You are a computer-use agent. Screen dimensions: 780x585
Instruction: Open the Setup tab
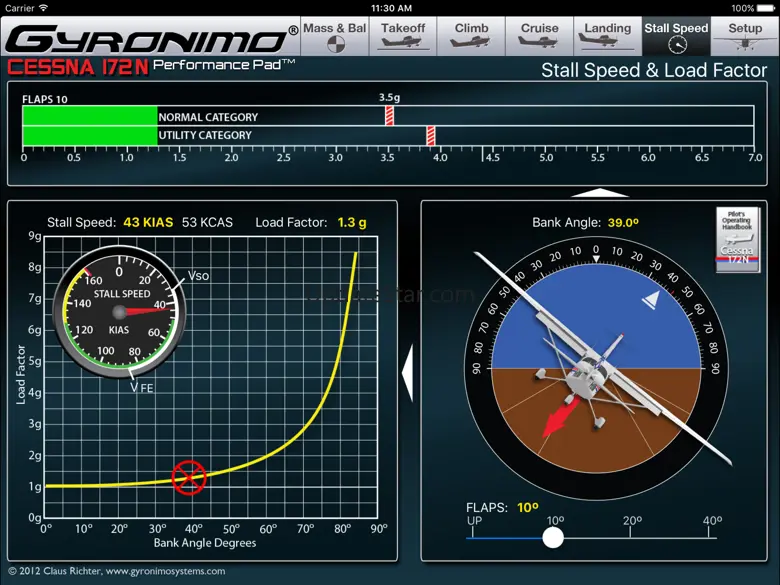tap(745, 37)
